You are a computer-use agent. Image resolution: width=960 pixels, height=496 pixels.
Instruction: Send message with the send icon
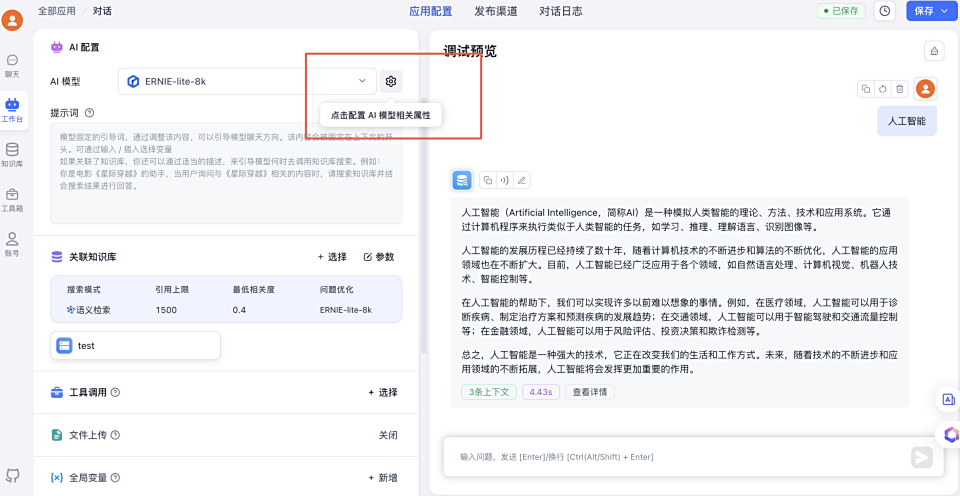(x=921, y=457)
